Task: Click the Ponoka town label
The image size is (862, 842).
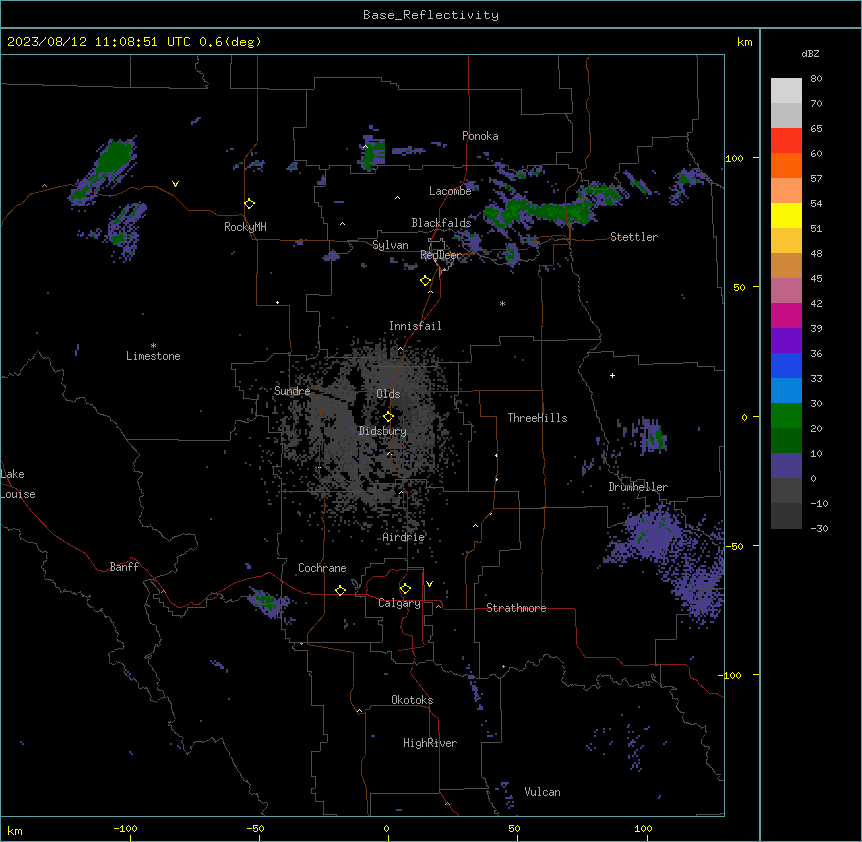Action: point(480,136)
